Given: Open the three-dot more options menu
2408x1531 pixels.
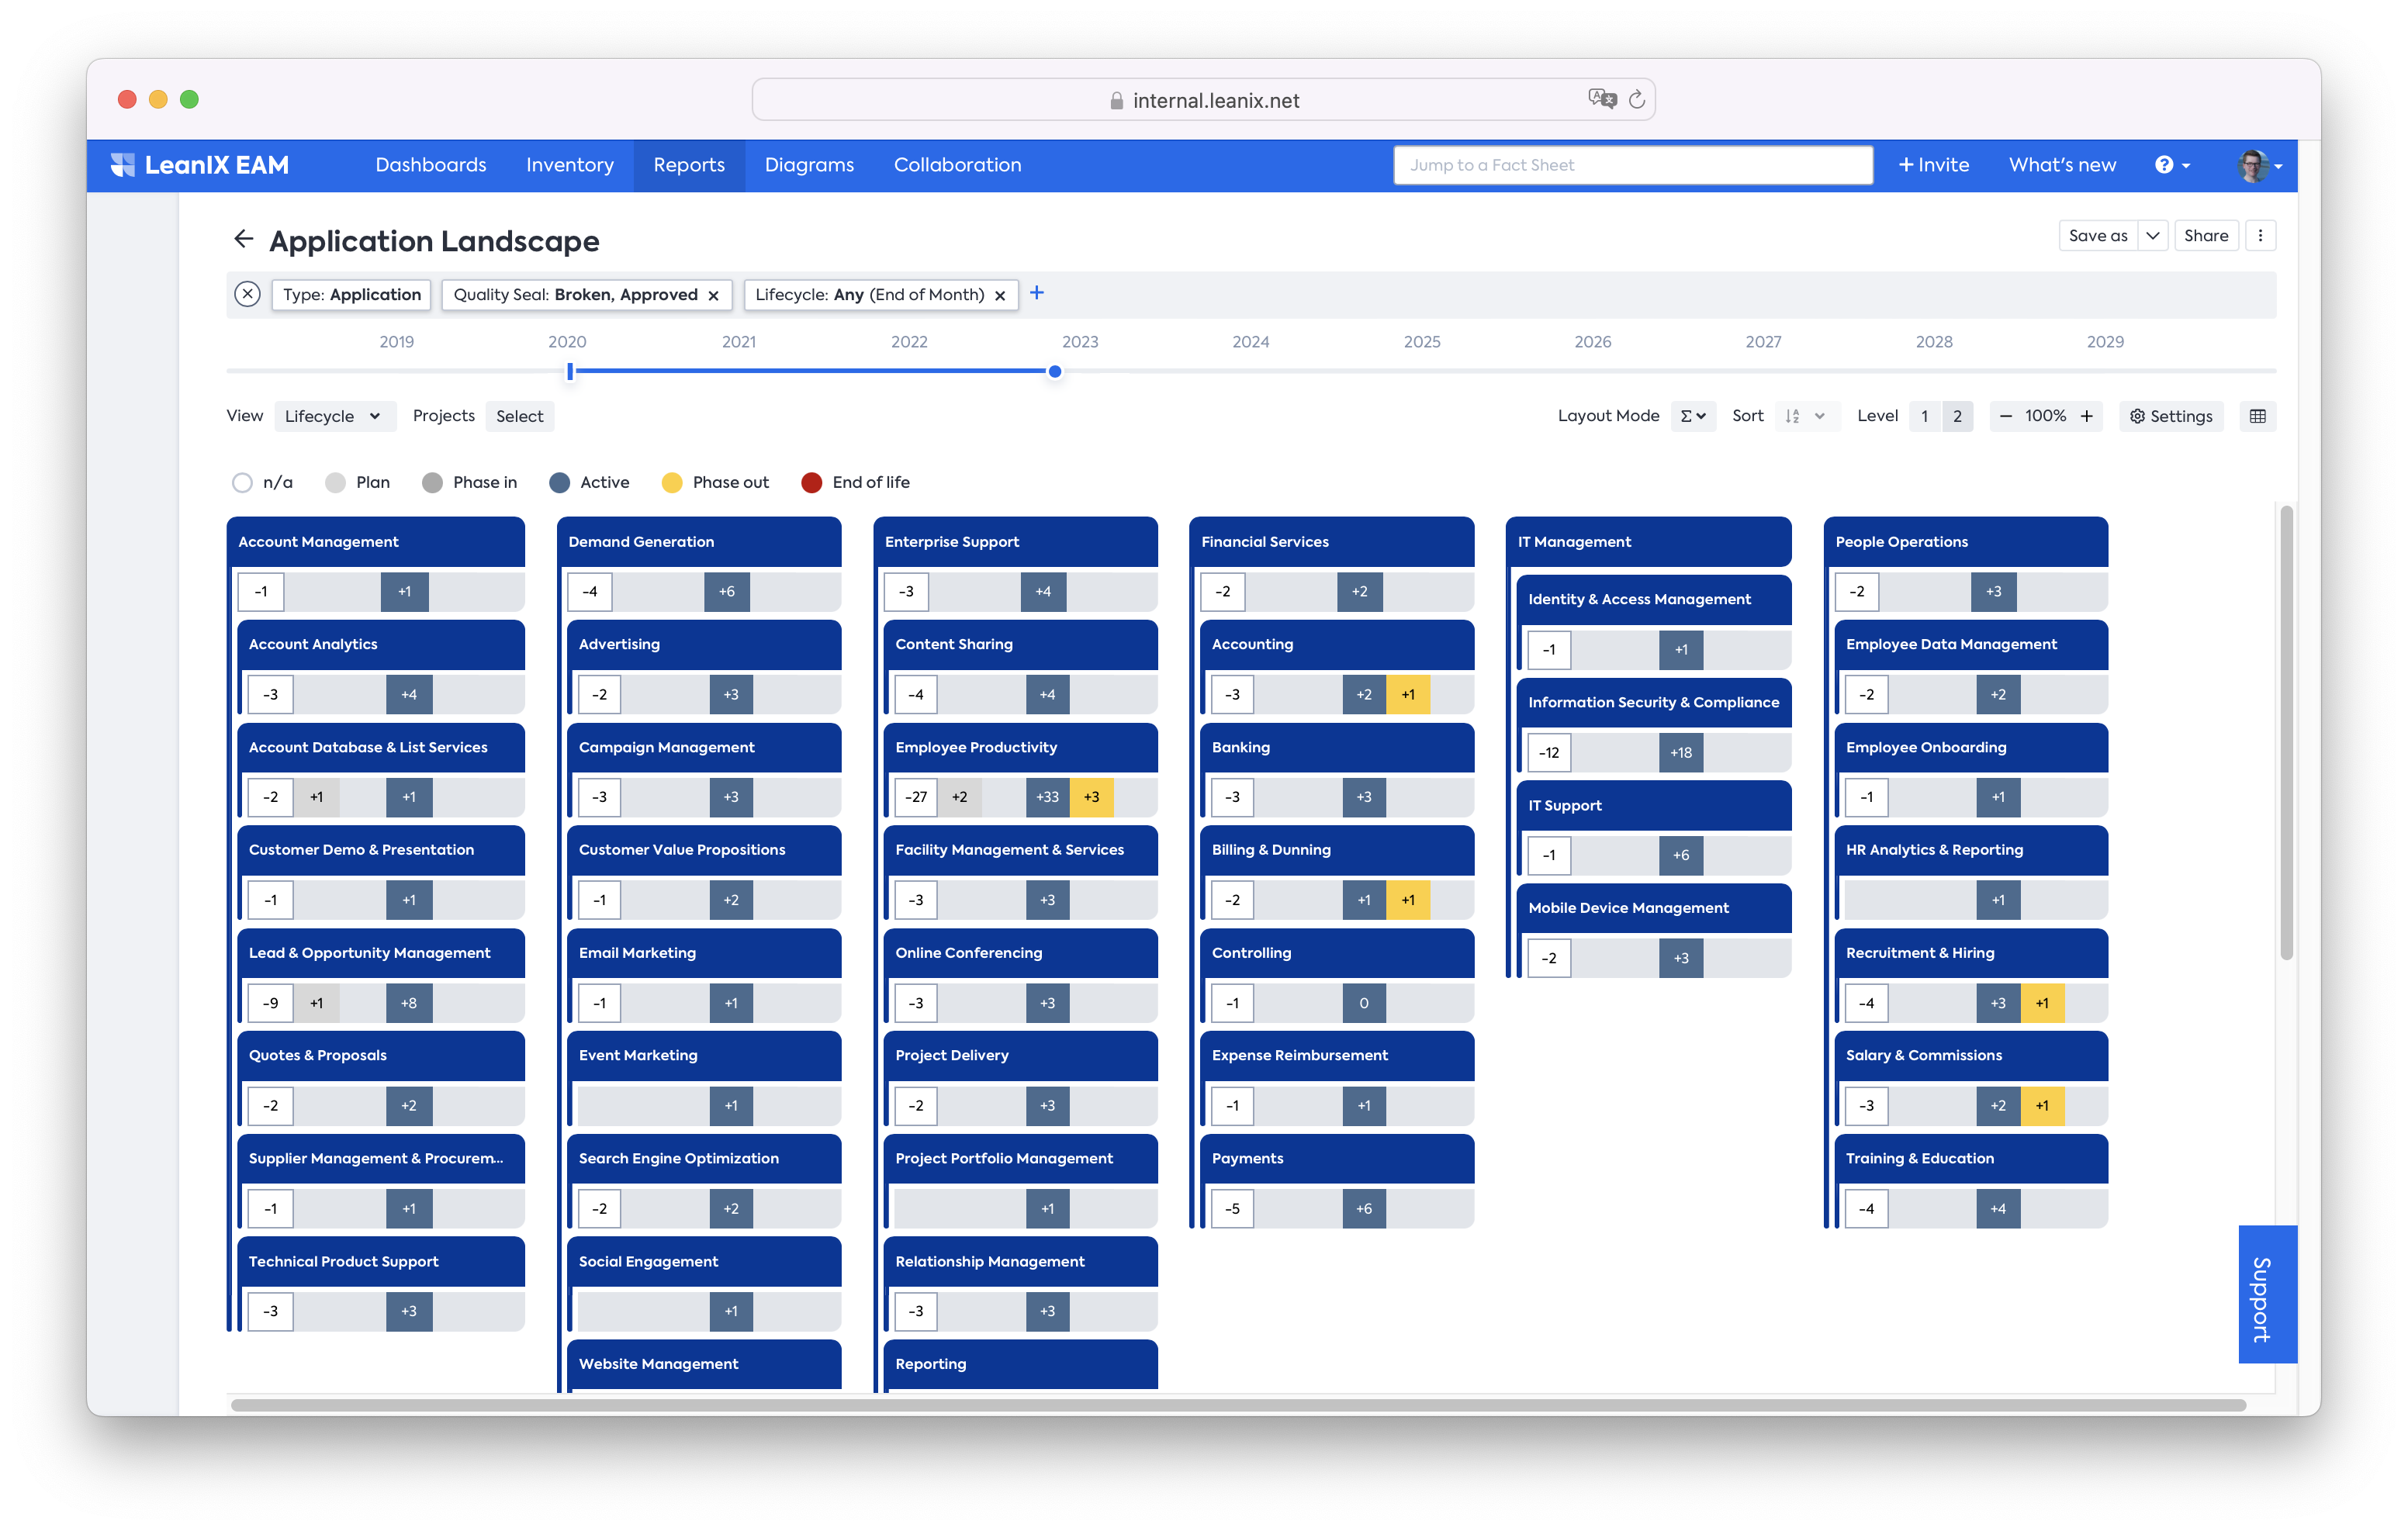Looking at the screenshot, I should click(x=2260, y=236).
